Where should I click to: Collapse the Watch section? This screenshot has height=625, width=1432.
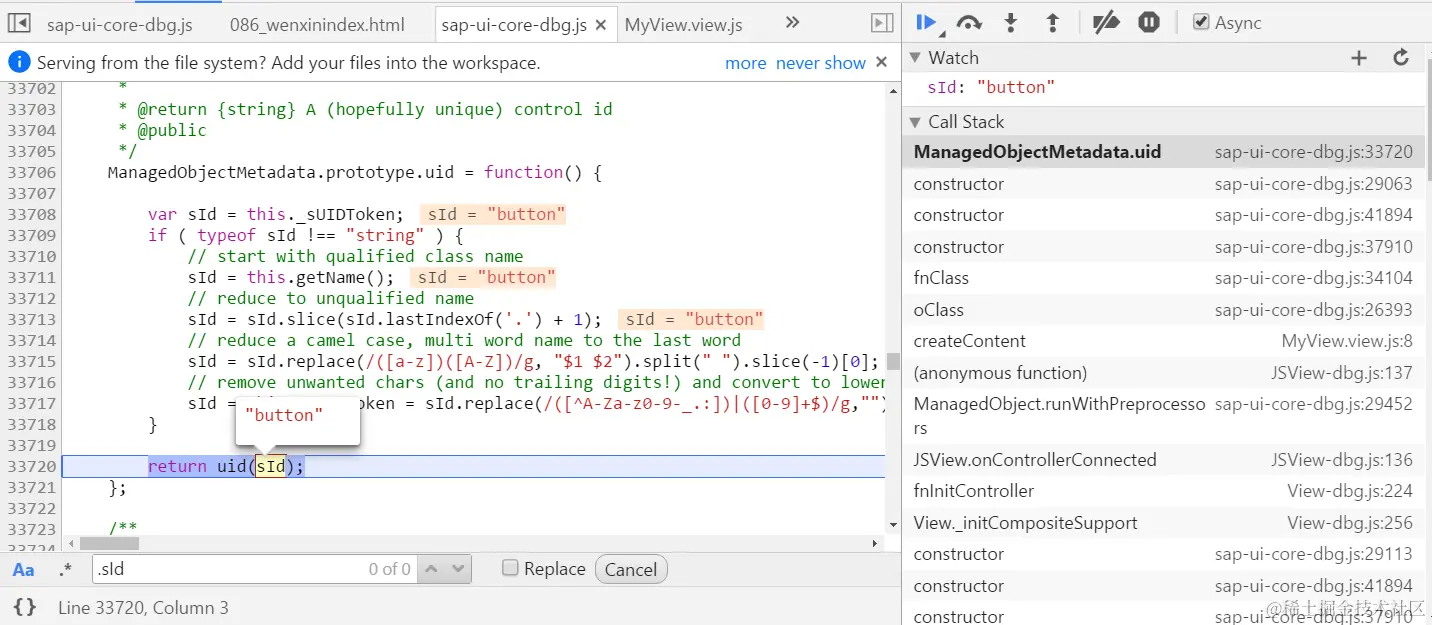[915, 58]
